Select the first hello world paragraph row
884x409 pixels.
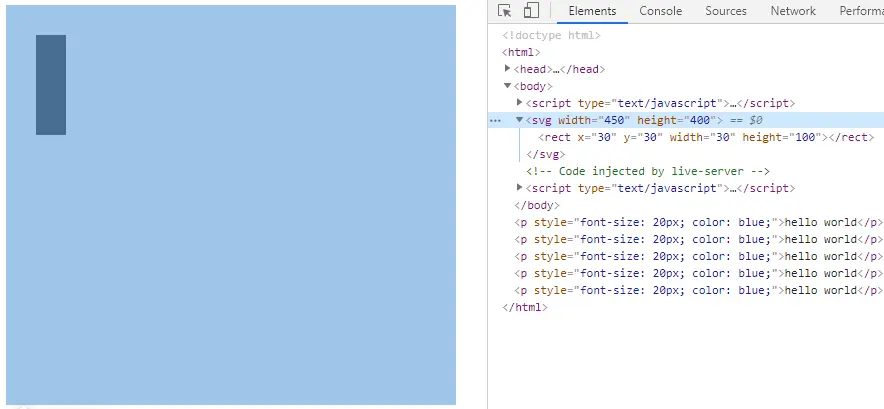click(698, 222)
